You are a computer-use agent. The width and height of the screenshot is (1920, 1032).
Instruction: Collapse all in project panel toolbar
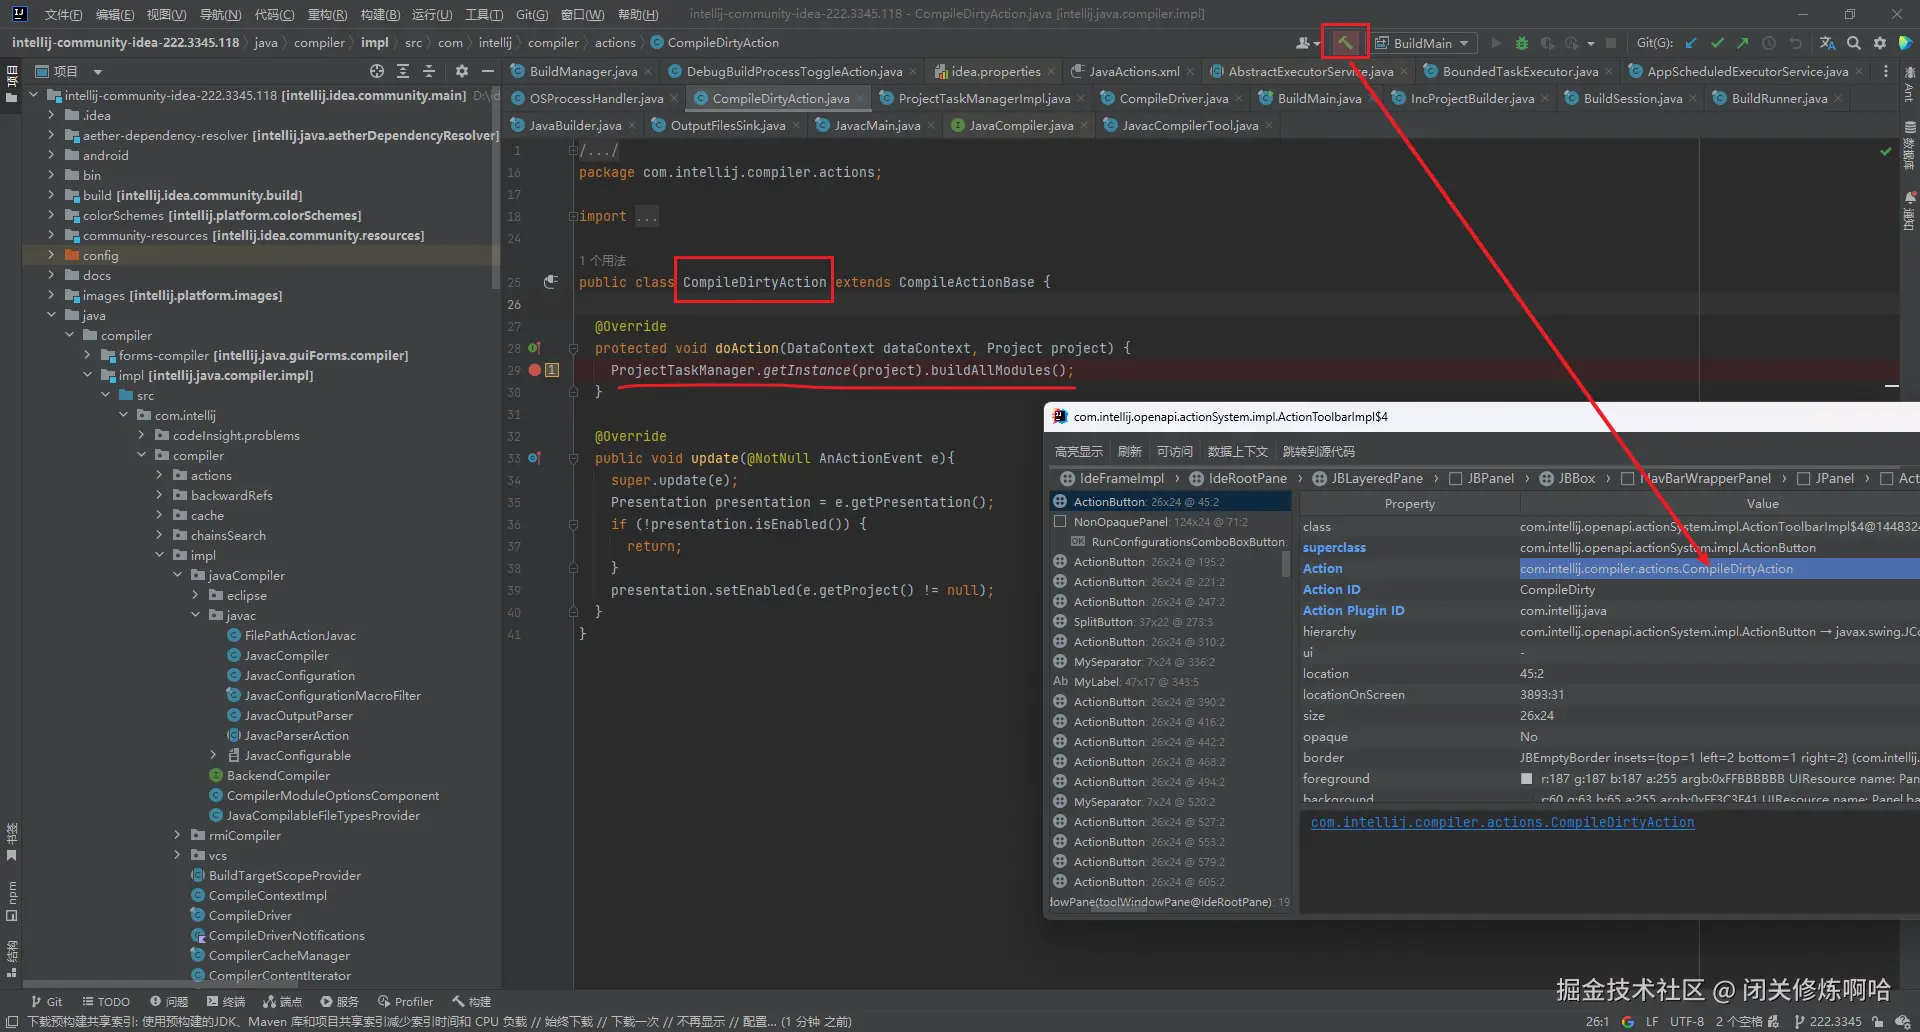tap(429, 71)
